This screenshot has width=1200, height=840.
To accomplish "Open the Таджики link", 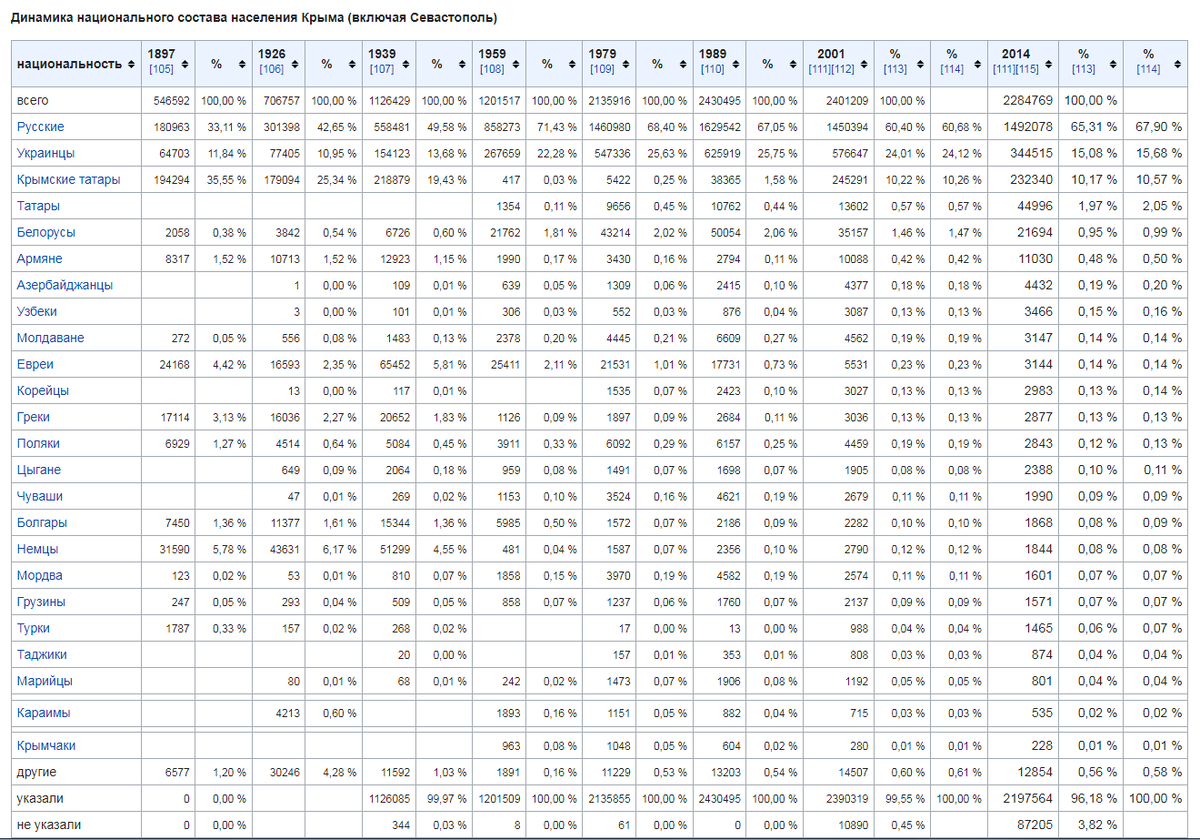I will [x=42, y=654].
